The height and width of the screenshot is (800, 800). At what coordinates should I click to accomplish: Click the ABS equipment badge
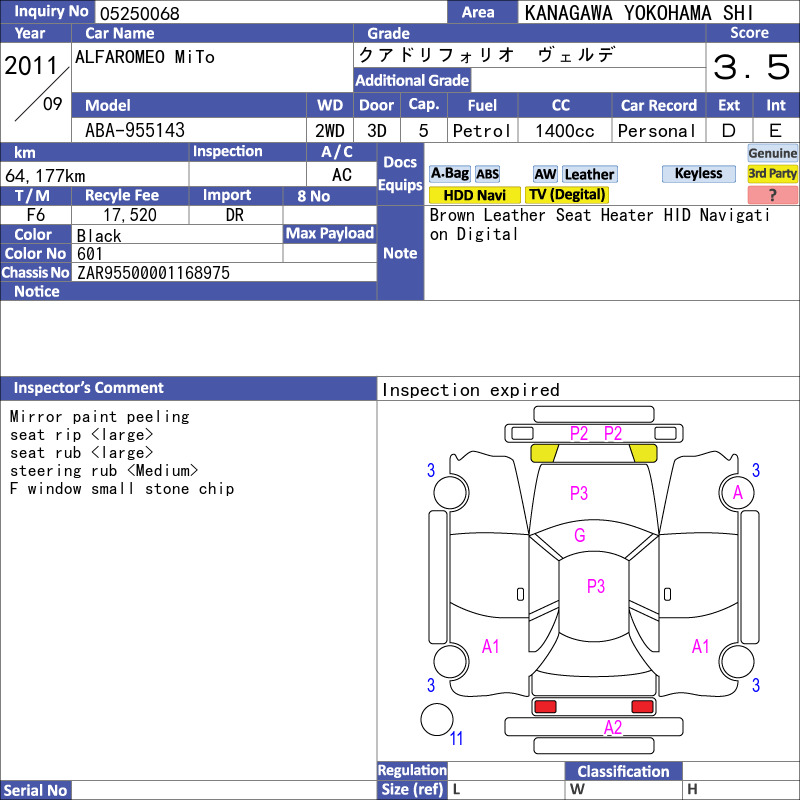(487, 174)
